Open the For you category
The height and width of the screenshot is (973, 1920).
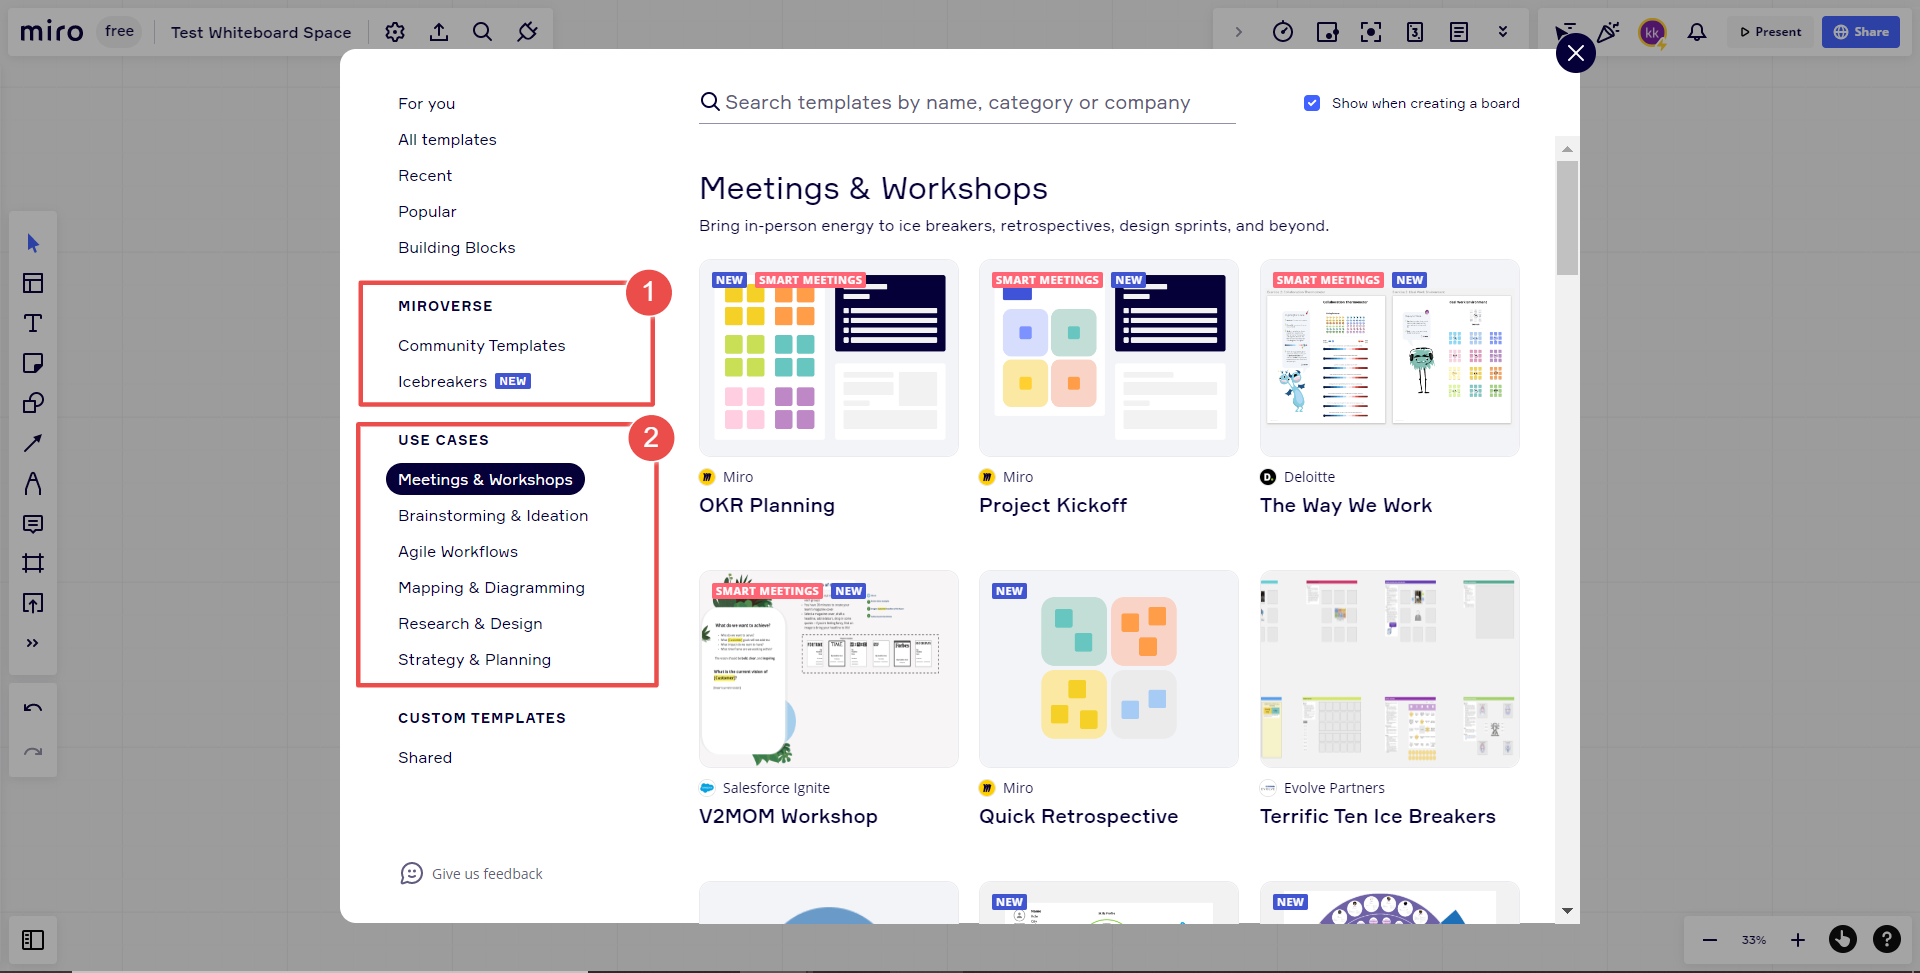426,103
